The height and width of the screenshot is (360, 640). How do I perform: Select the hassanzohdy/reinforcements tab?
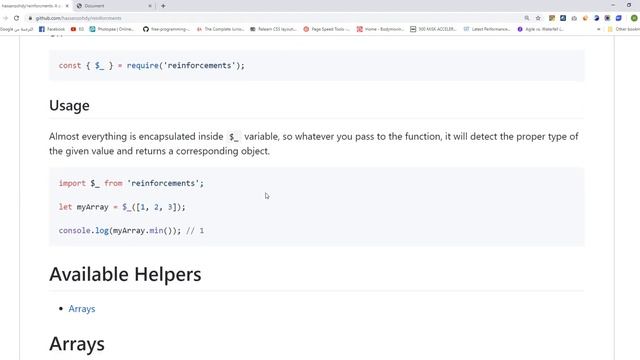click(35, 6)
